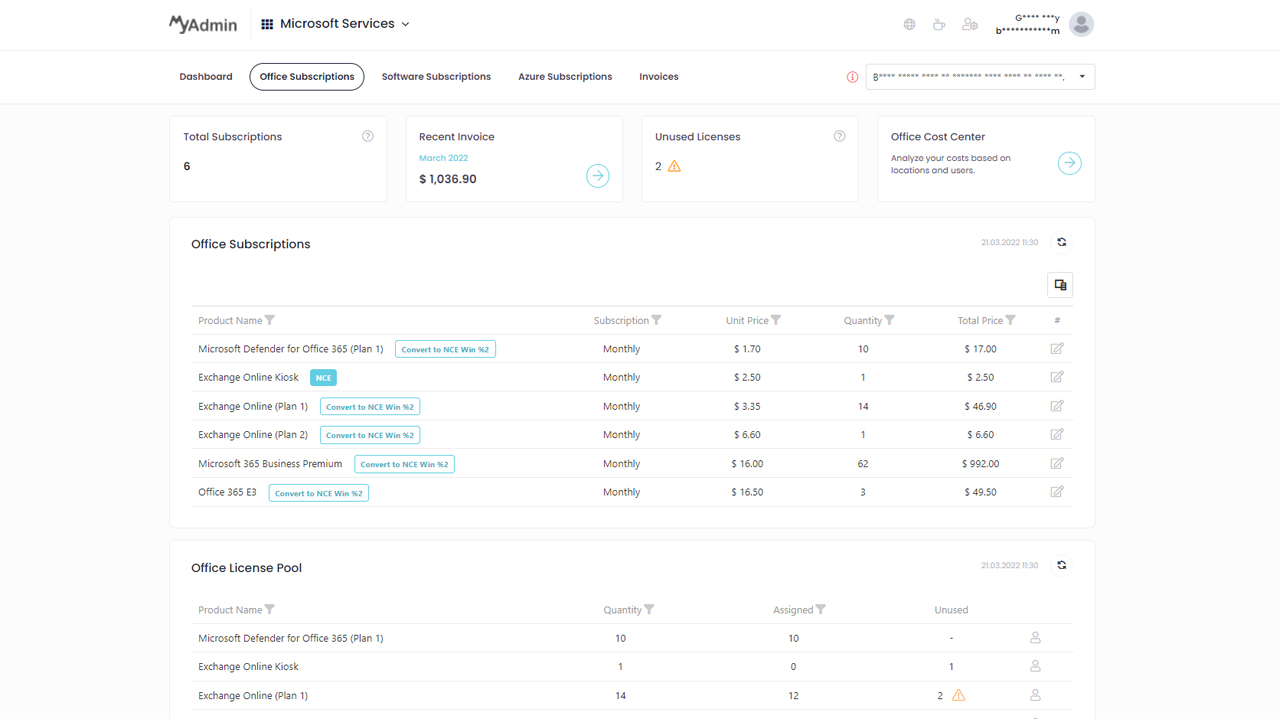This screenshot has height=720, width=1280.
Task: Open the profile avatar menu
Action: pos(1081,24)
